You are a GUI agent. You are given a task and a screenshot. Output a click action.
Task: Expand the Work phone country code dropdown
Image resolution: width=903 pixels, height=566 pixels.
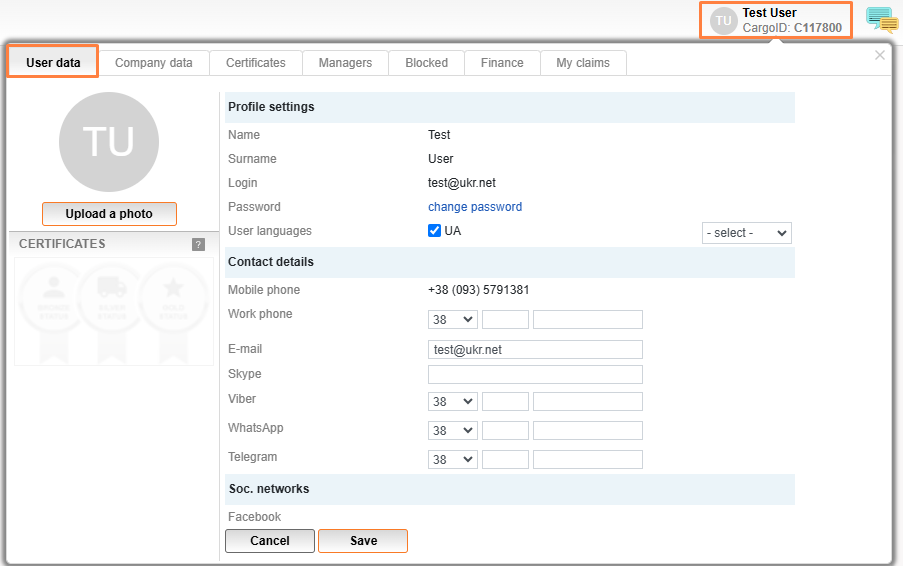(452, 320)
